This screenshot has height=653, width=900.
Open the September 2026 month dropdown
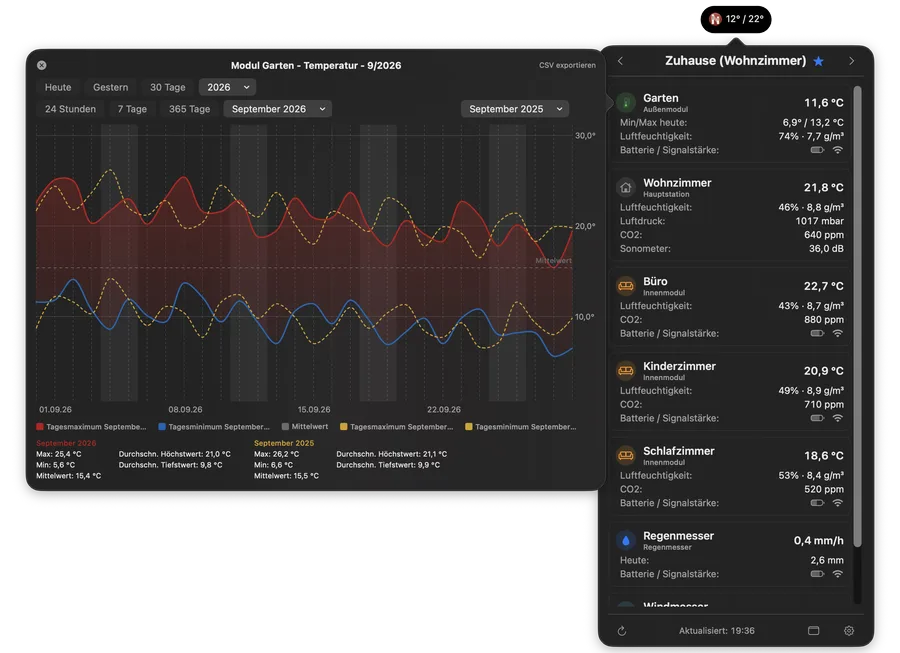278,109
